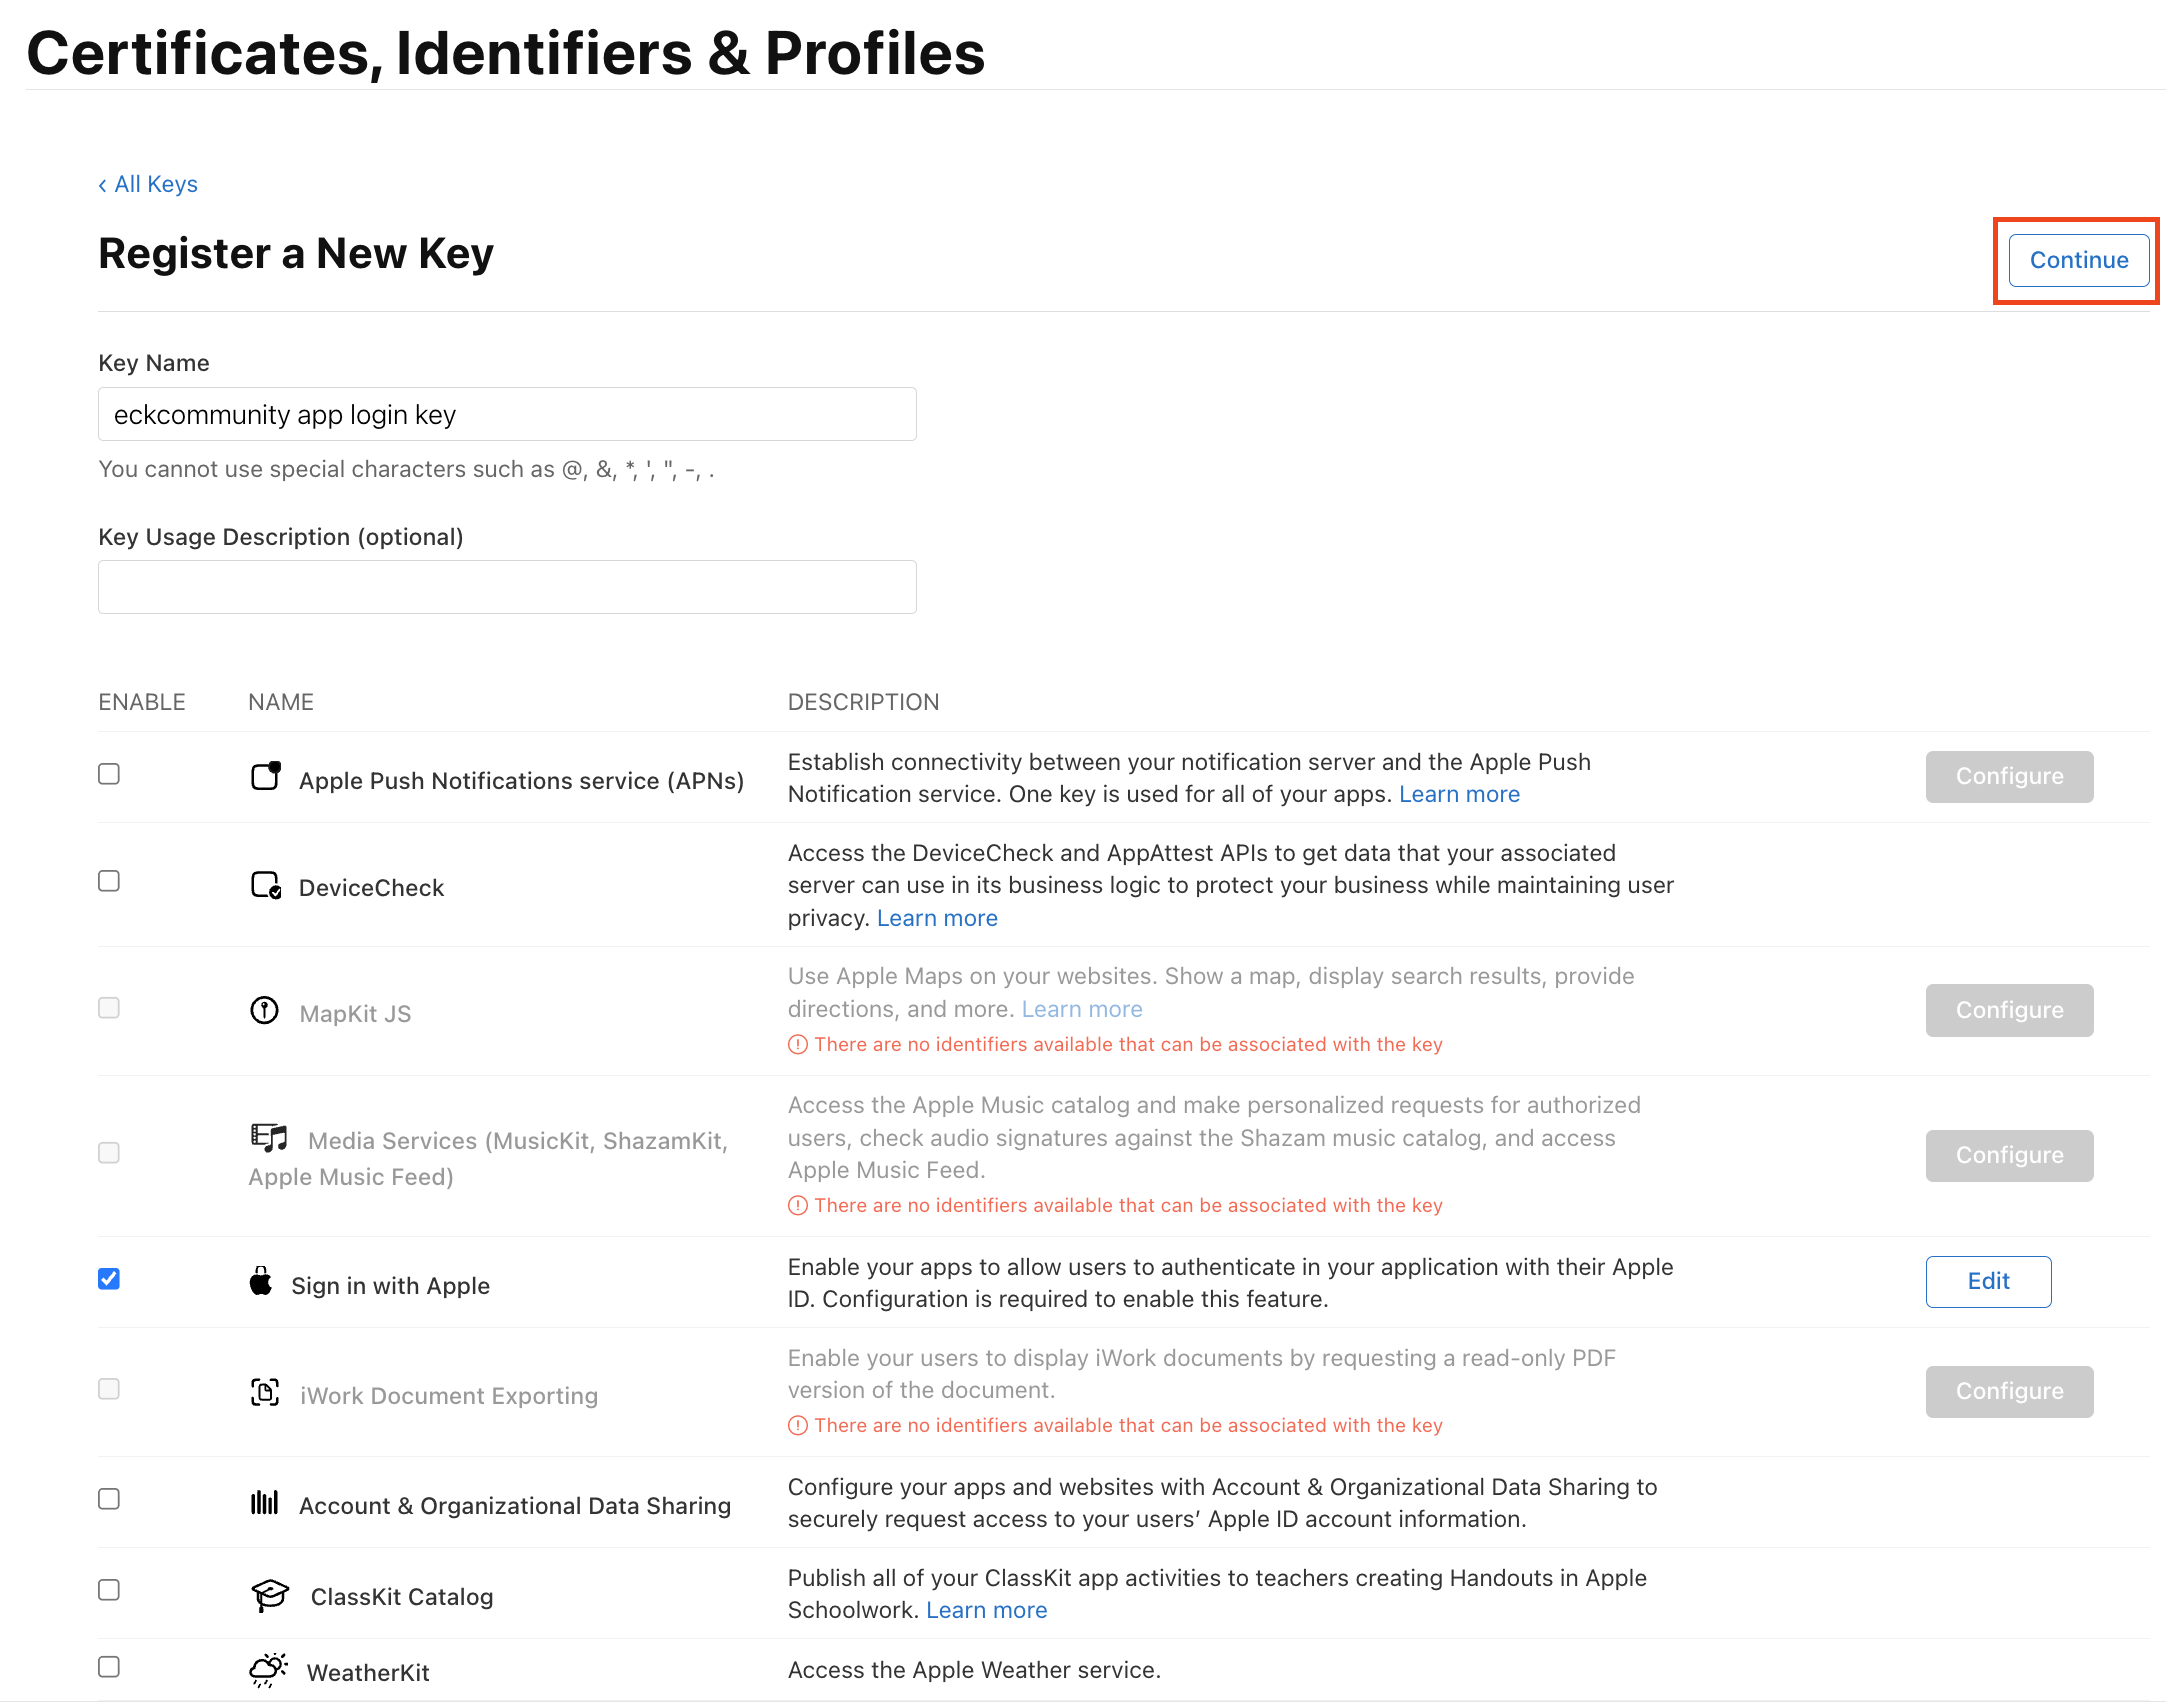Enable the Apple Push Notifications service checkbox
This screenshot has height=1702, width=2166.
pos(109,774)
